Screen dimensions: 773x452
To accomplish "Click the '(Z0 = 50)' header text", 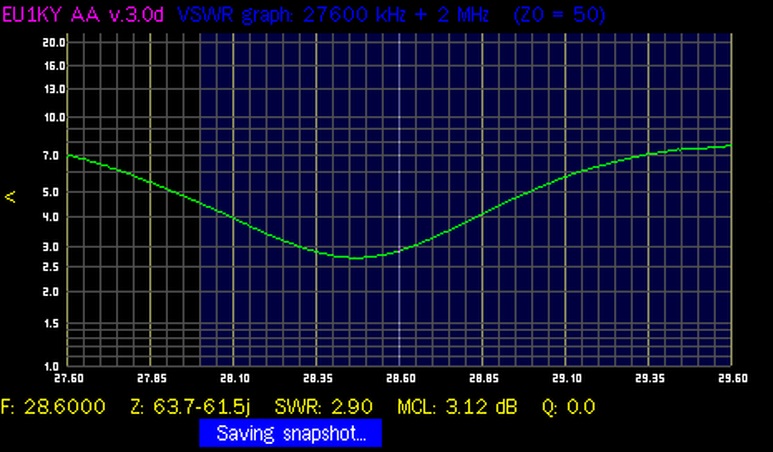I will pyautogui.click(x=560, y=14).
